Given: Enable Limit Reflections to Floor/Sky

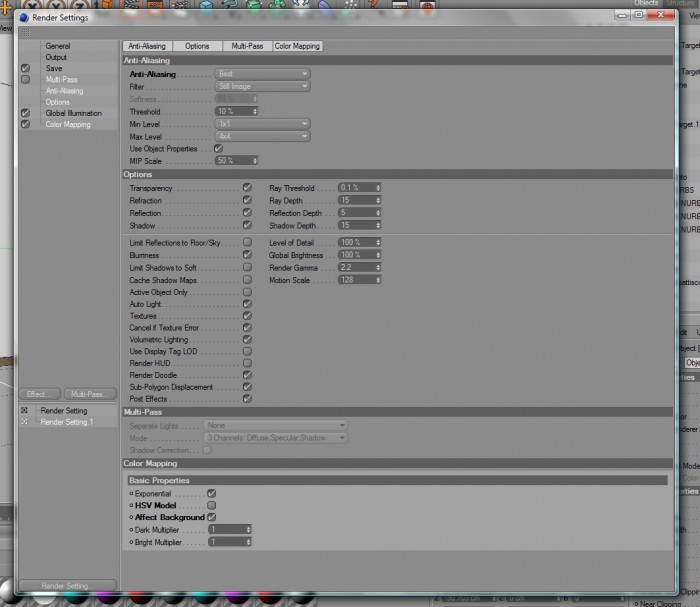Looking at the screenshot, I should click(x=247, y=242).
